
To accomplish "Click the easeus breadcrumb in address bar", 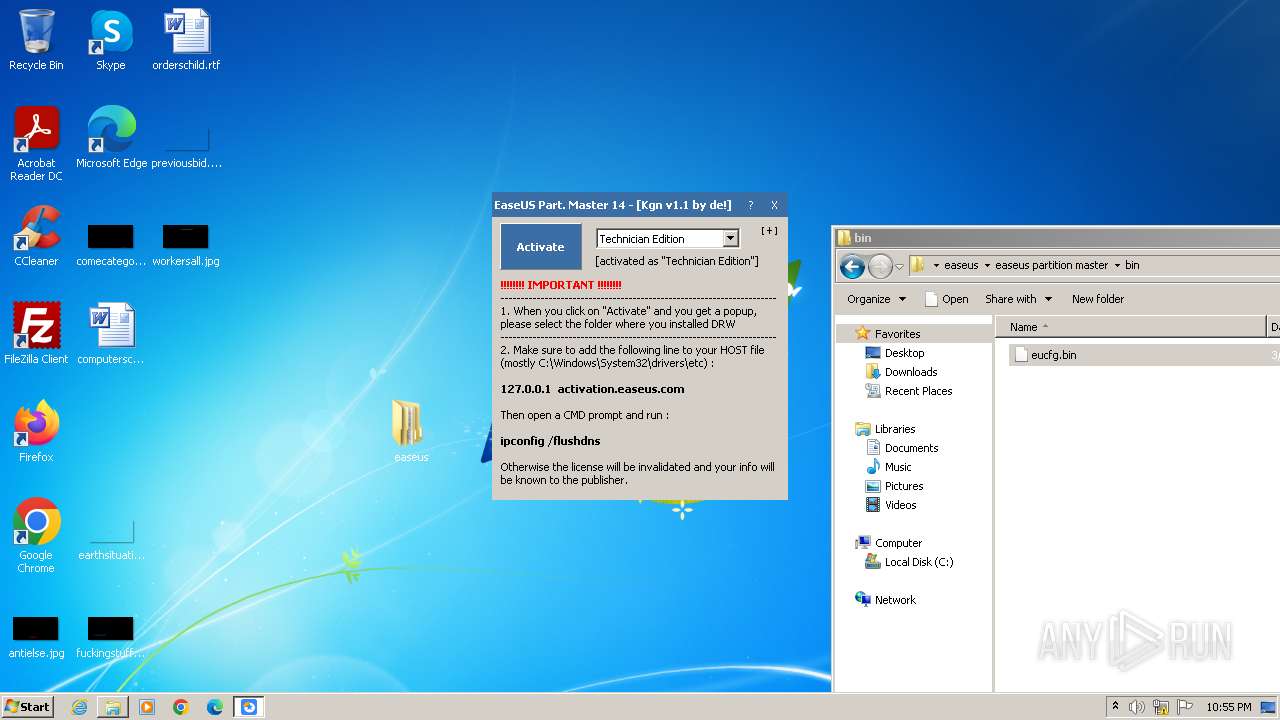I will [x=961, y=265].
